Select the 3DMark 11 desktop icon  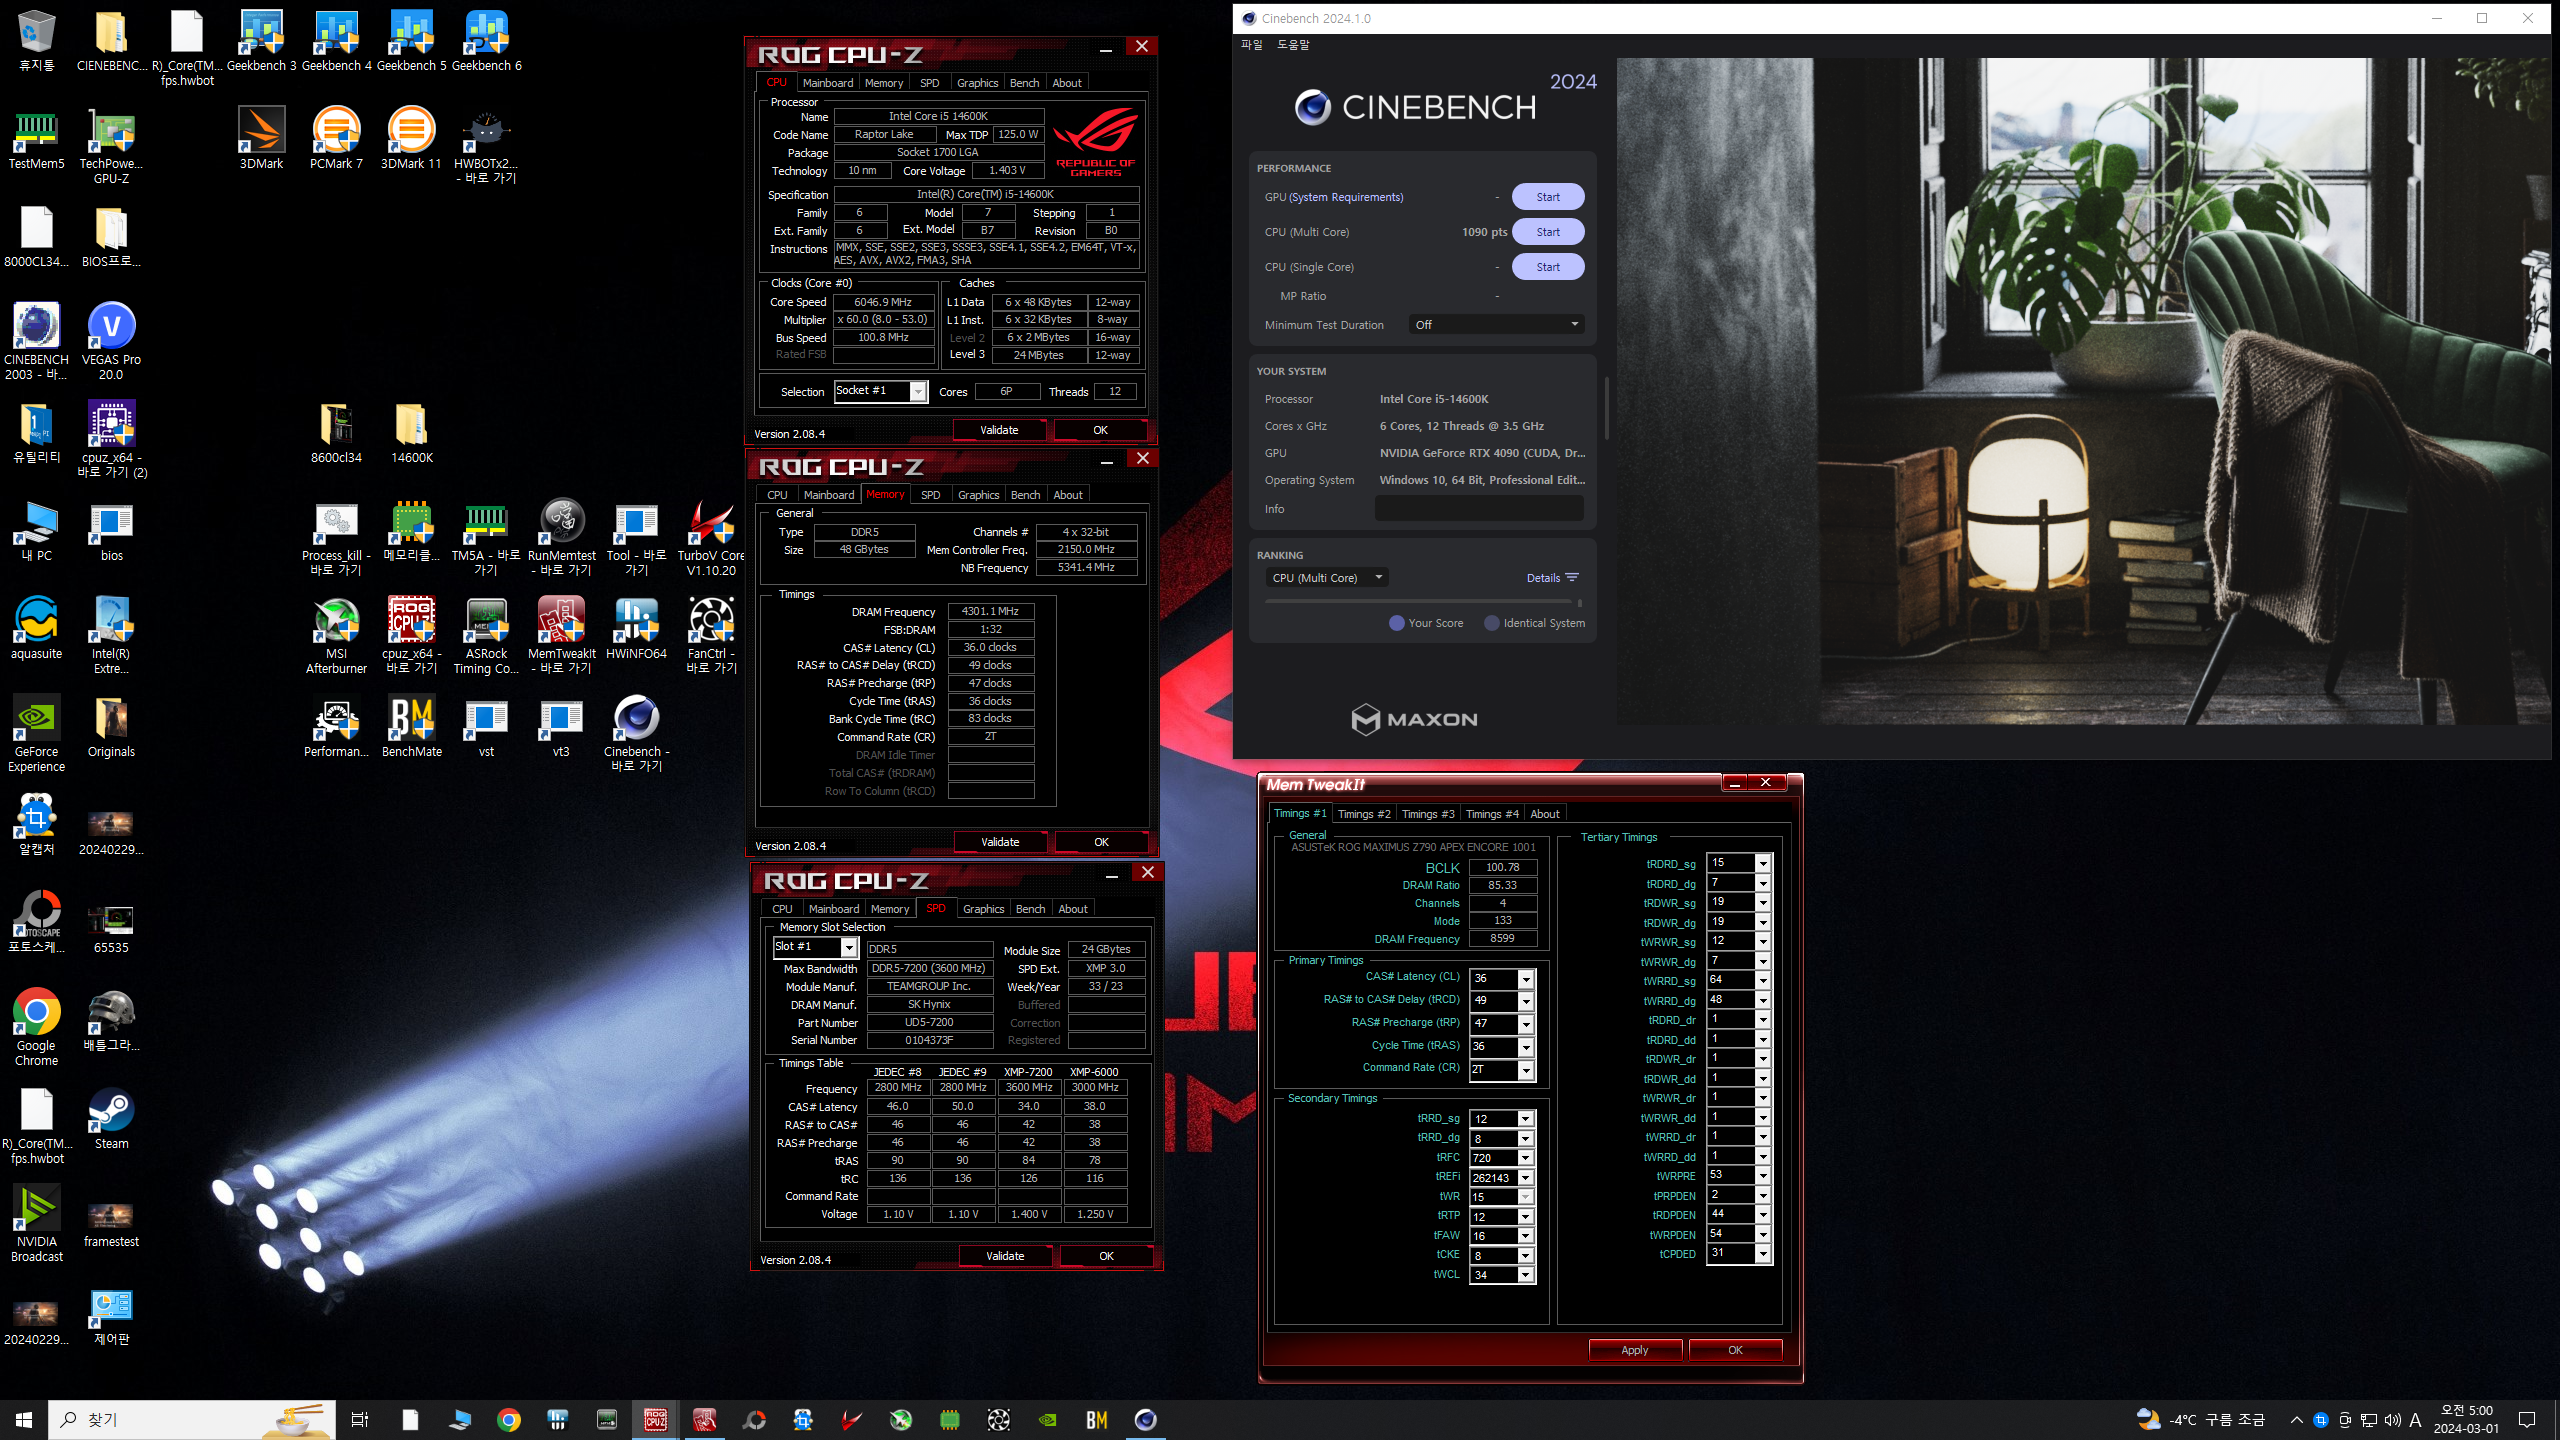[411, 139]
